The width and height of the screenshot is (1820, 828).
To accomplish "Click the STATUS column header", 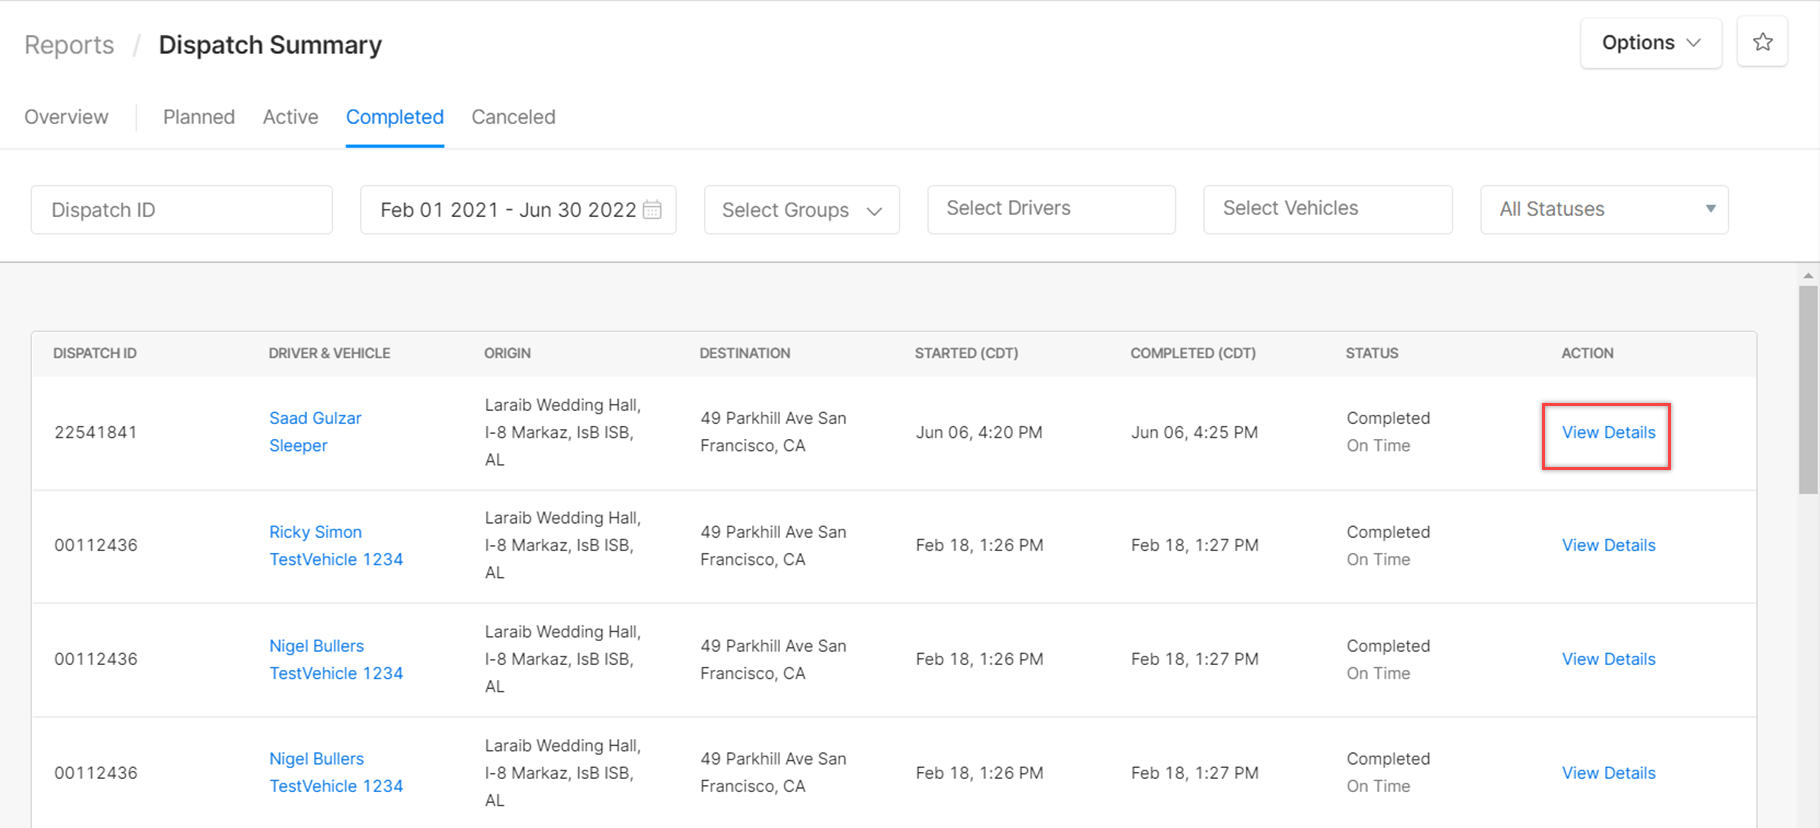I will (x=1372, y=354).
